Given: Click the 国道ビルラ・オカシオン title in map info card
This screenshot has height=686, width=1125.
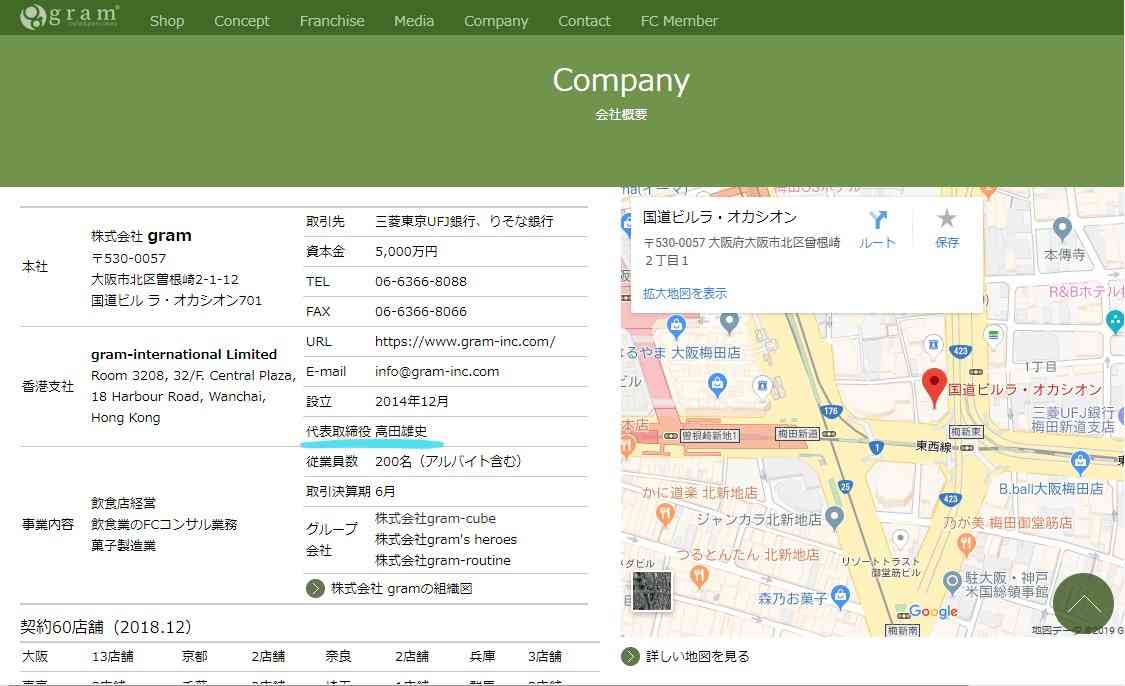Looking at the screenshot, I should pyautogui.click(x=720, y=217).
